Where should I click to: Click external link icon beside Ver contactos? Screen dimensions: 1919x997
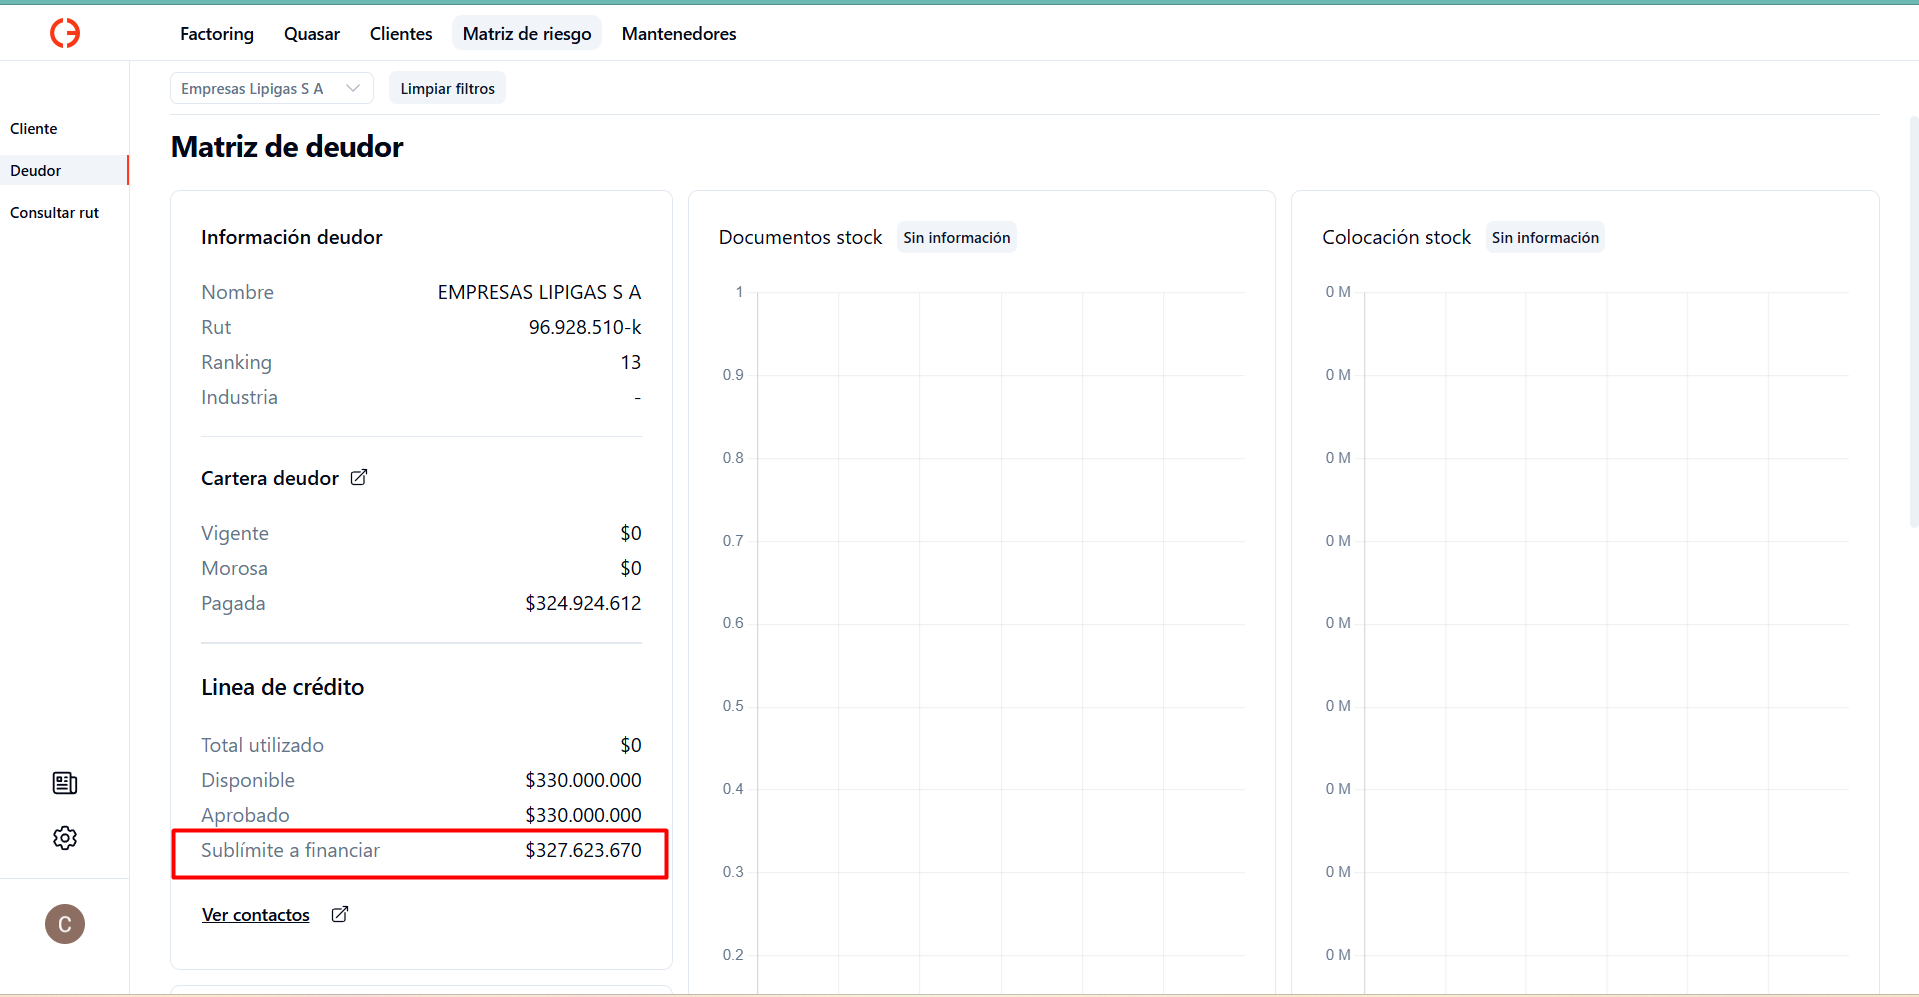click(x=339, y=914)
